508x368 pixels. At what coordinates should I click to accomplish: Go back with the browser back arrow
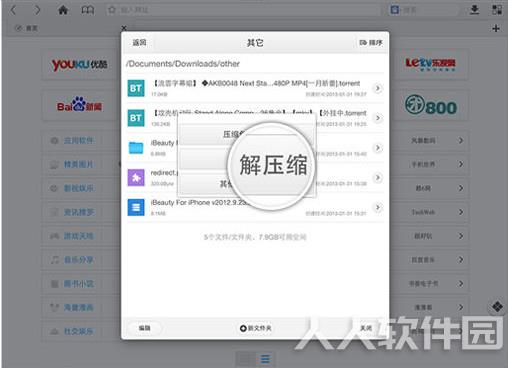click(x=13, y=10)
